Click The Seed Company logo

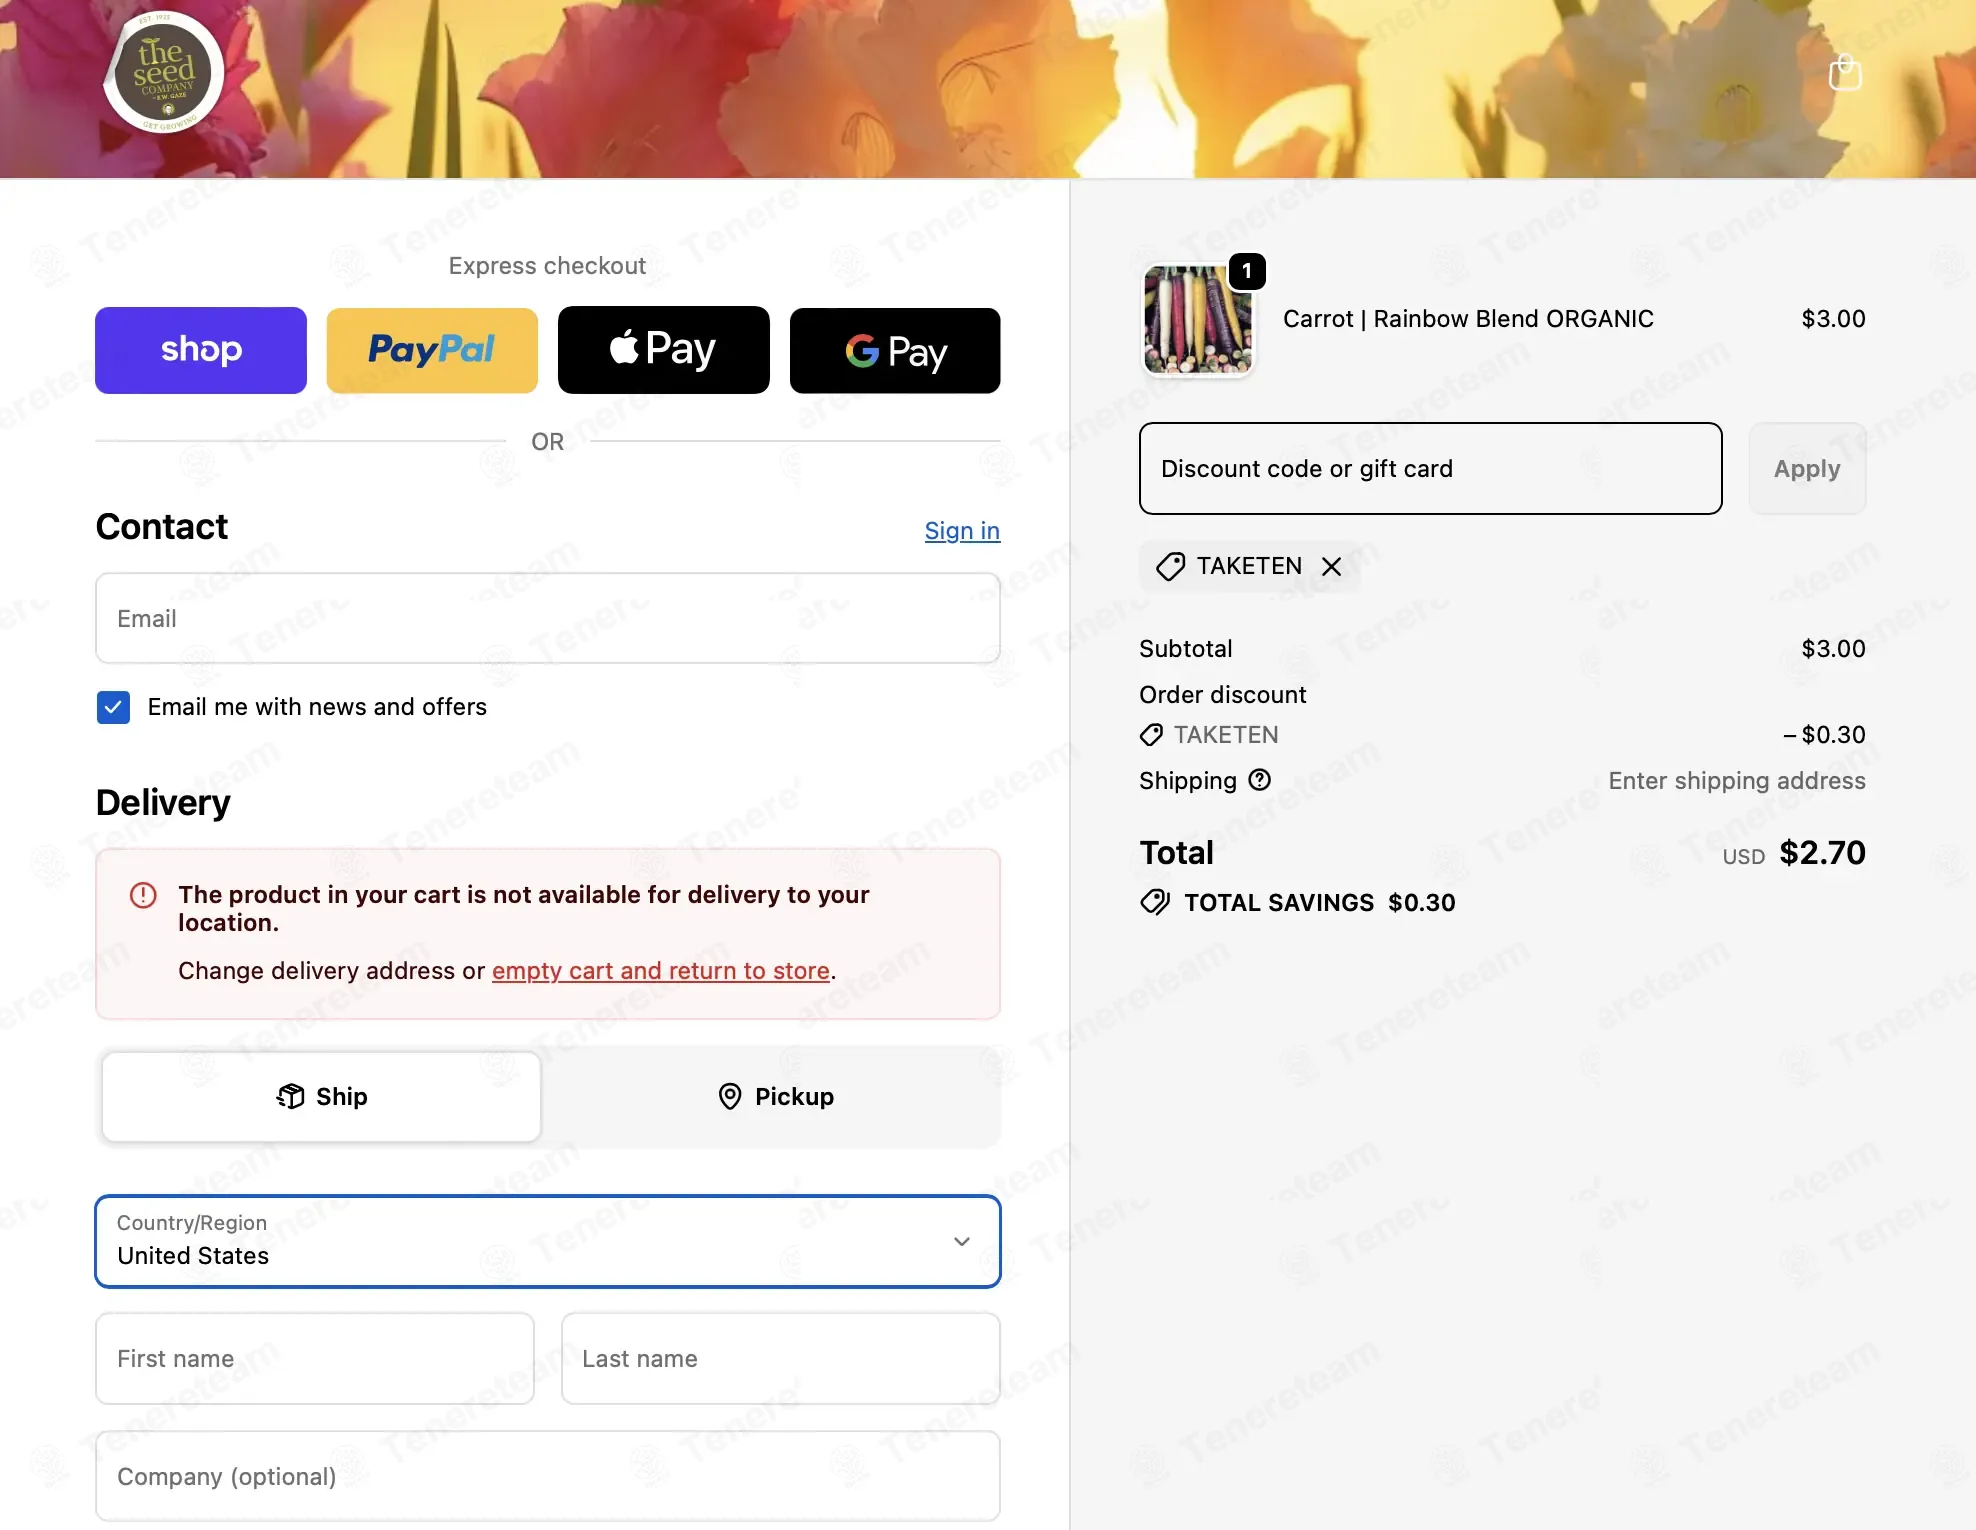(164, 72)
